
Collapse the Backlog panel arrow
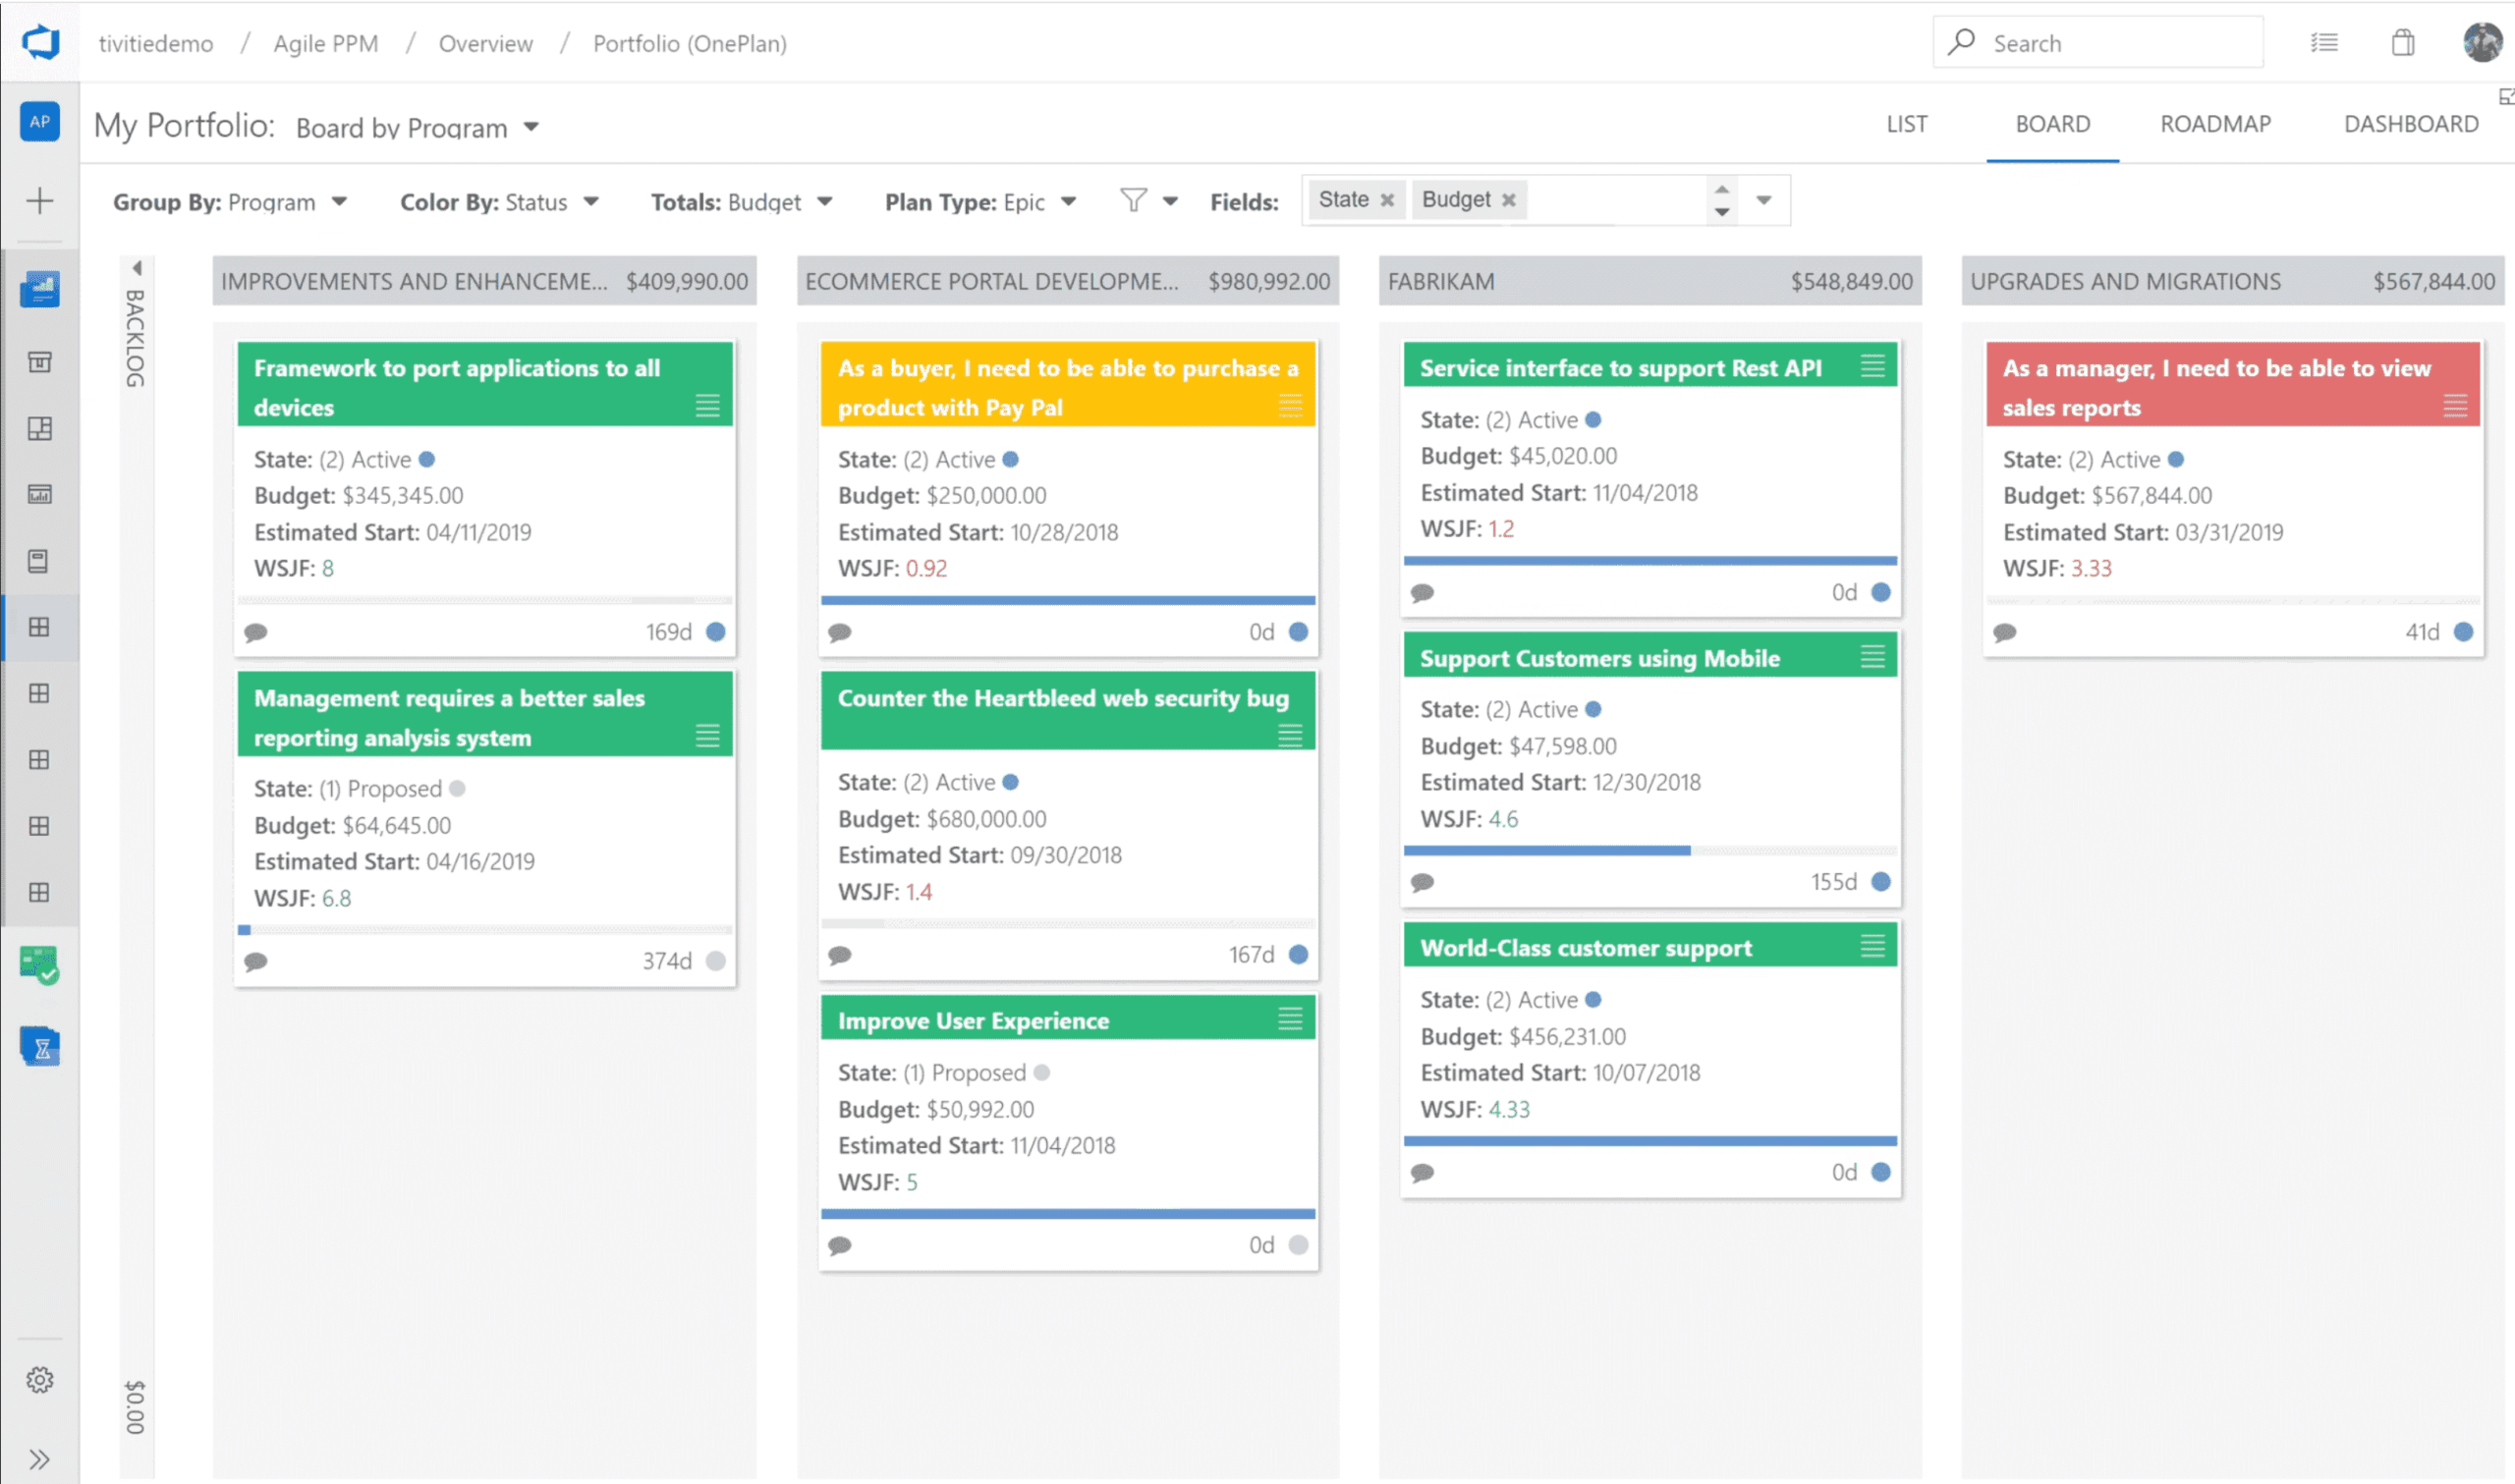137,268
